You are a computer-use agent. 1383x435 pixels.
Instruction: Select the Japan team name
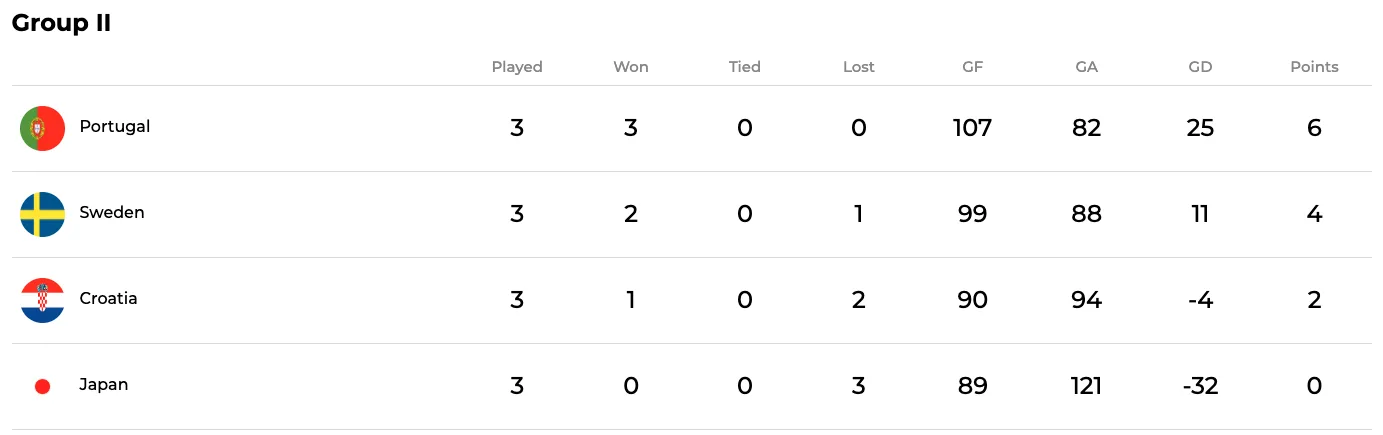104,385
